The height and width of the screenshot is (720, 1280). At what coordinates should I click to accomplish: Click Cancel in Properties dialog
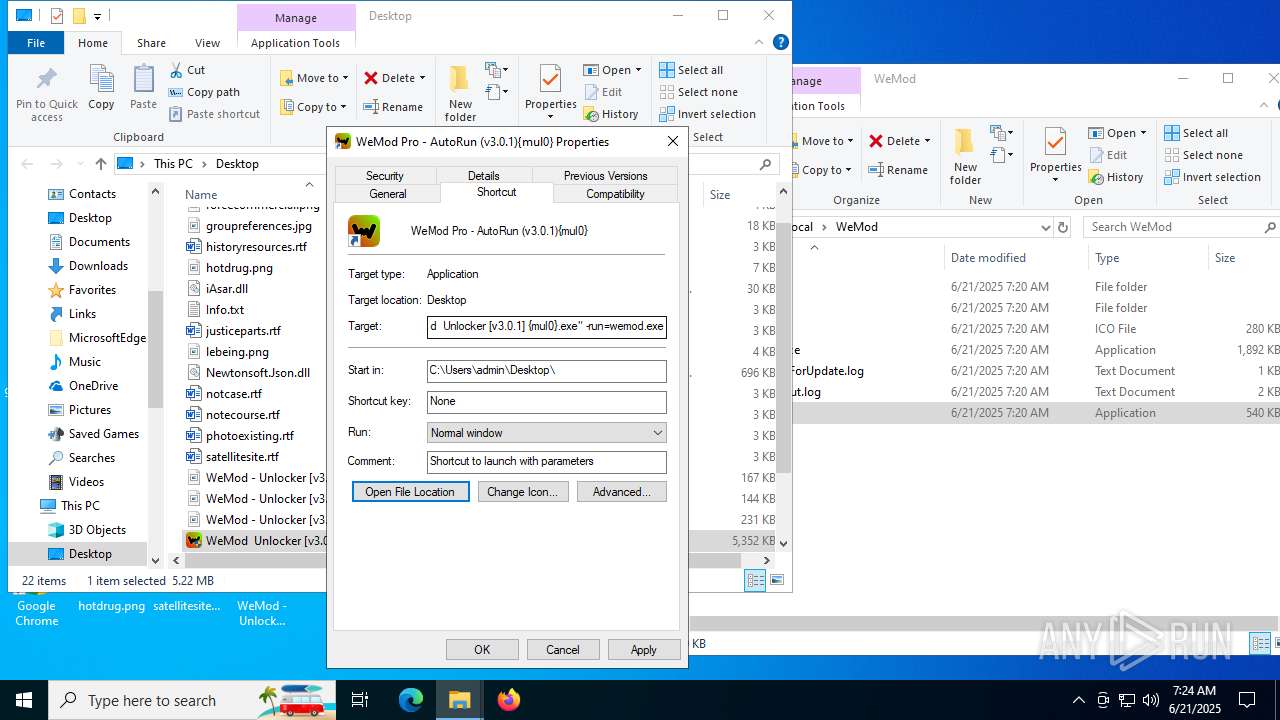point(563,650)
